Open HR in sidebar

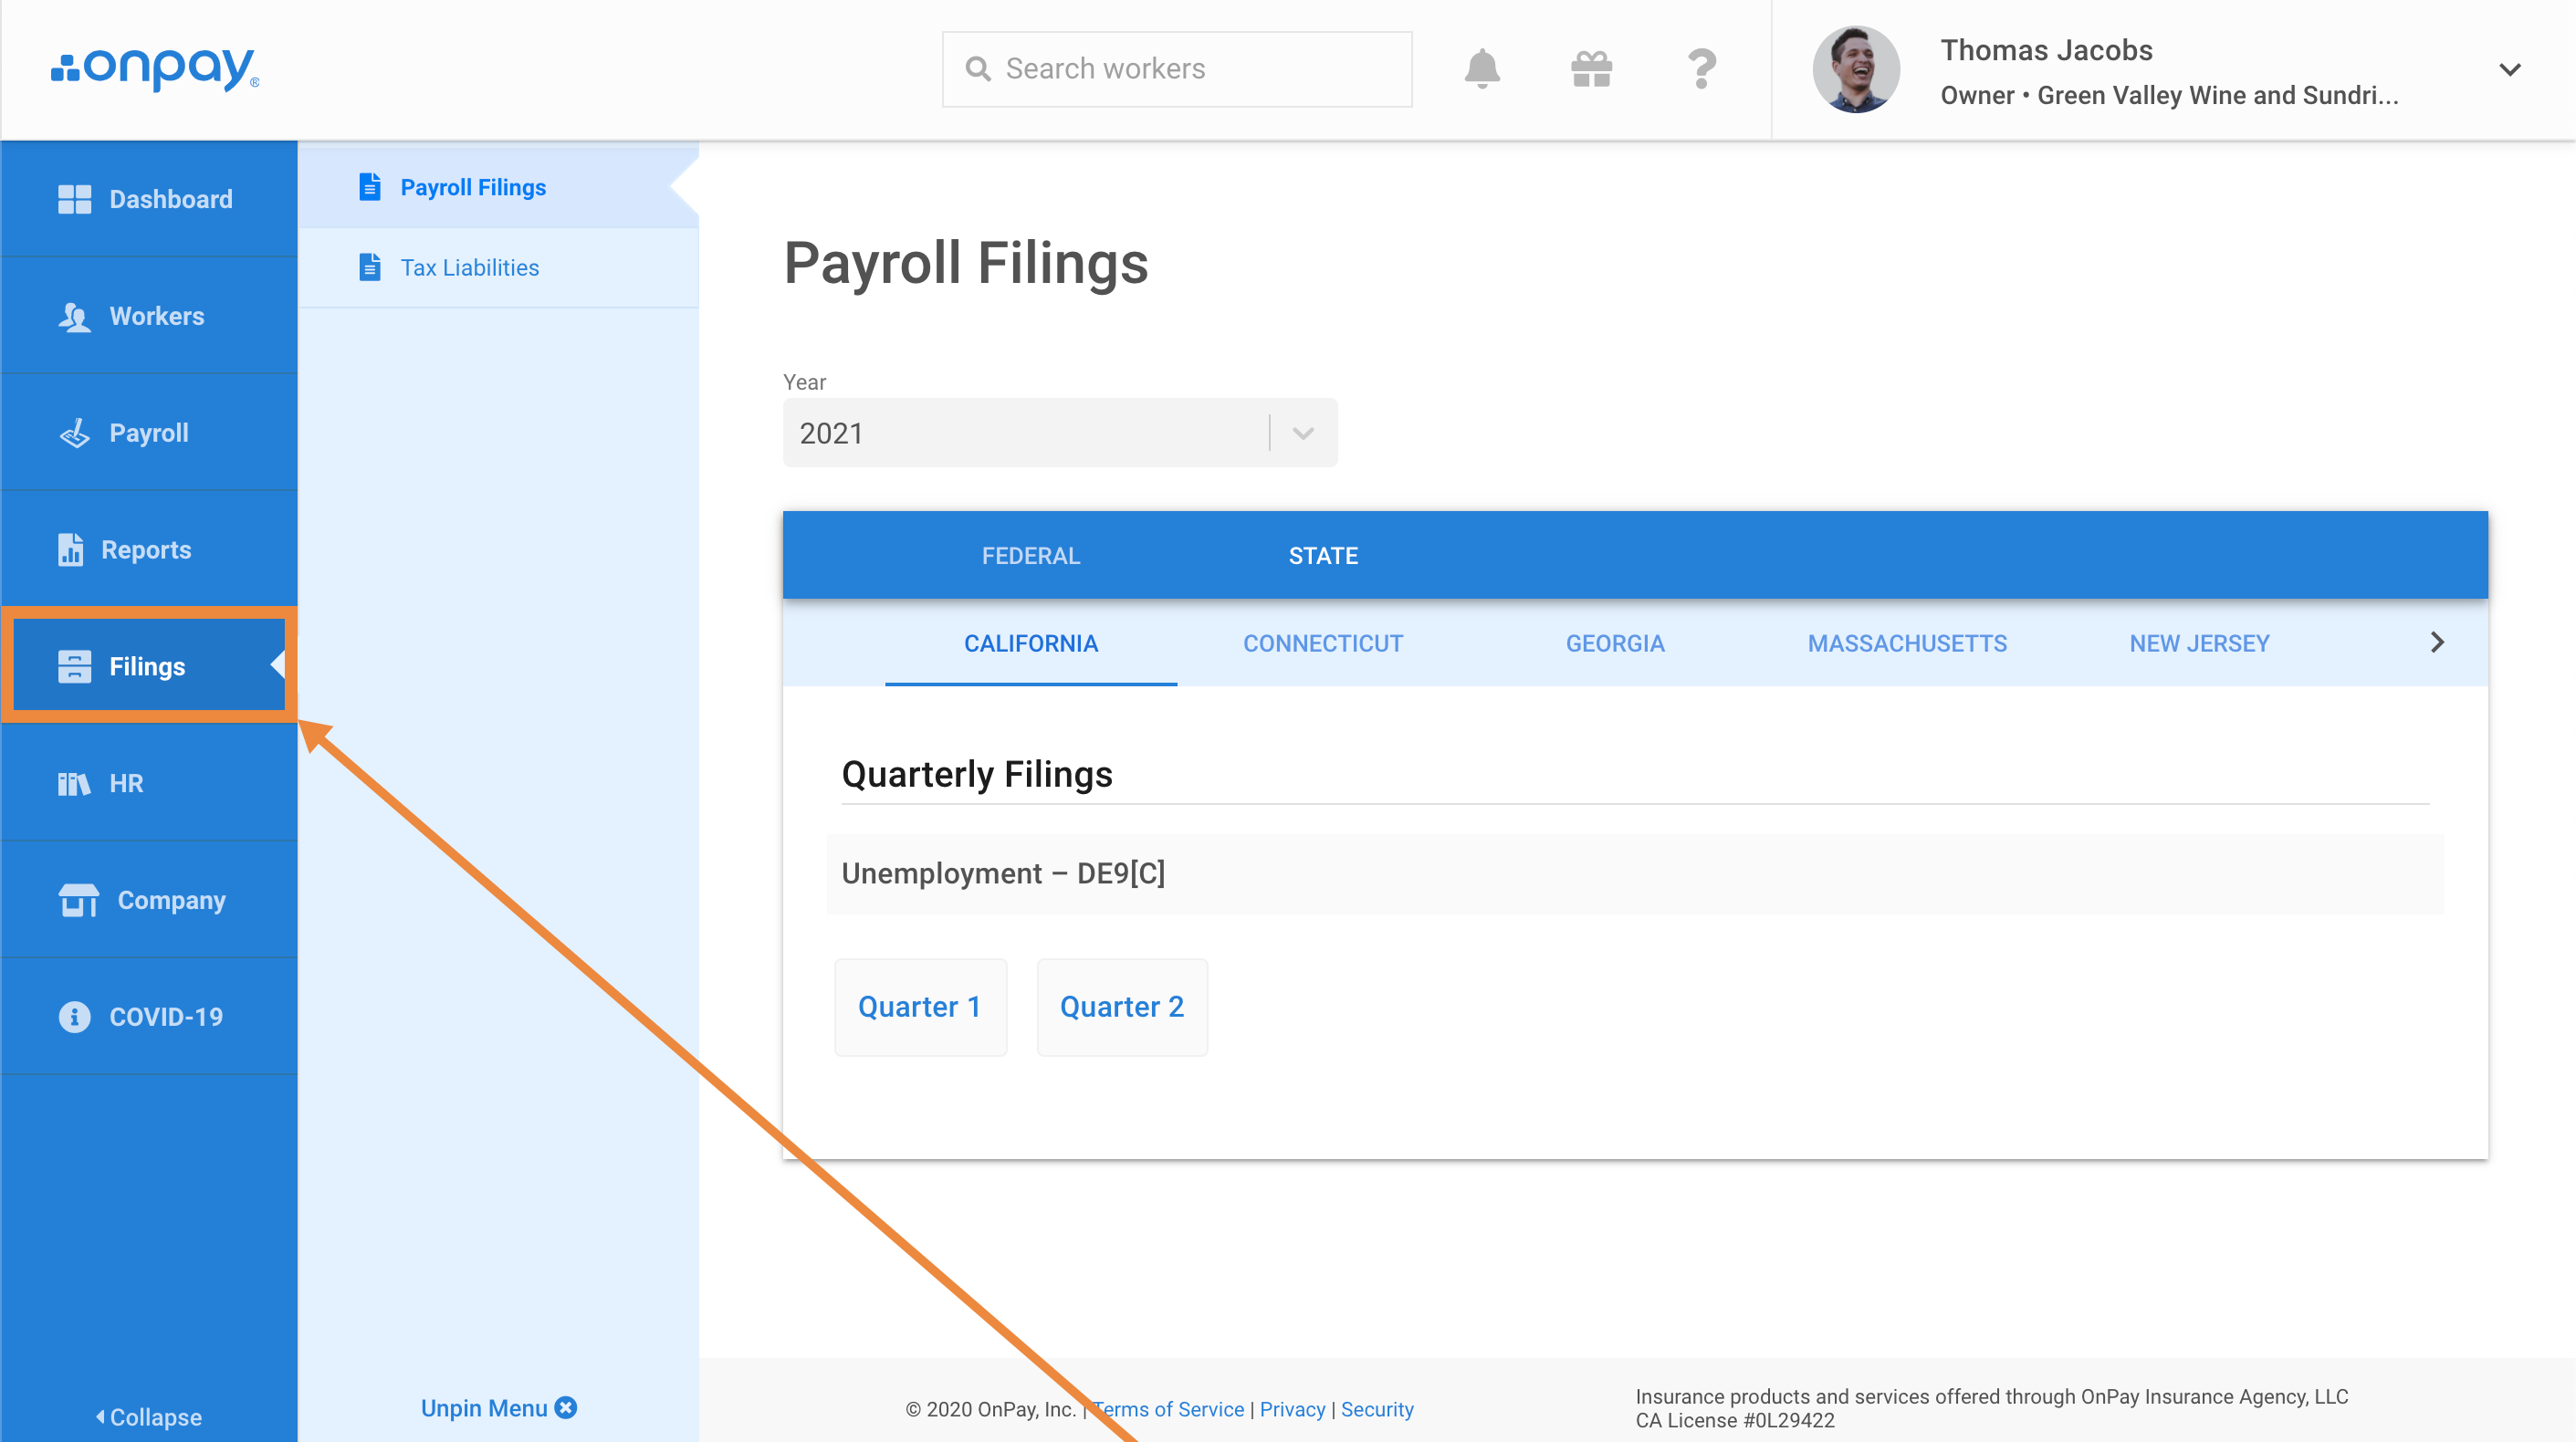coord(149,783)
